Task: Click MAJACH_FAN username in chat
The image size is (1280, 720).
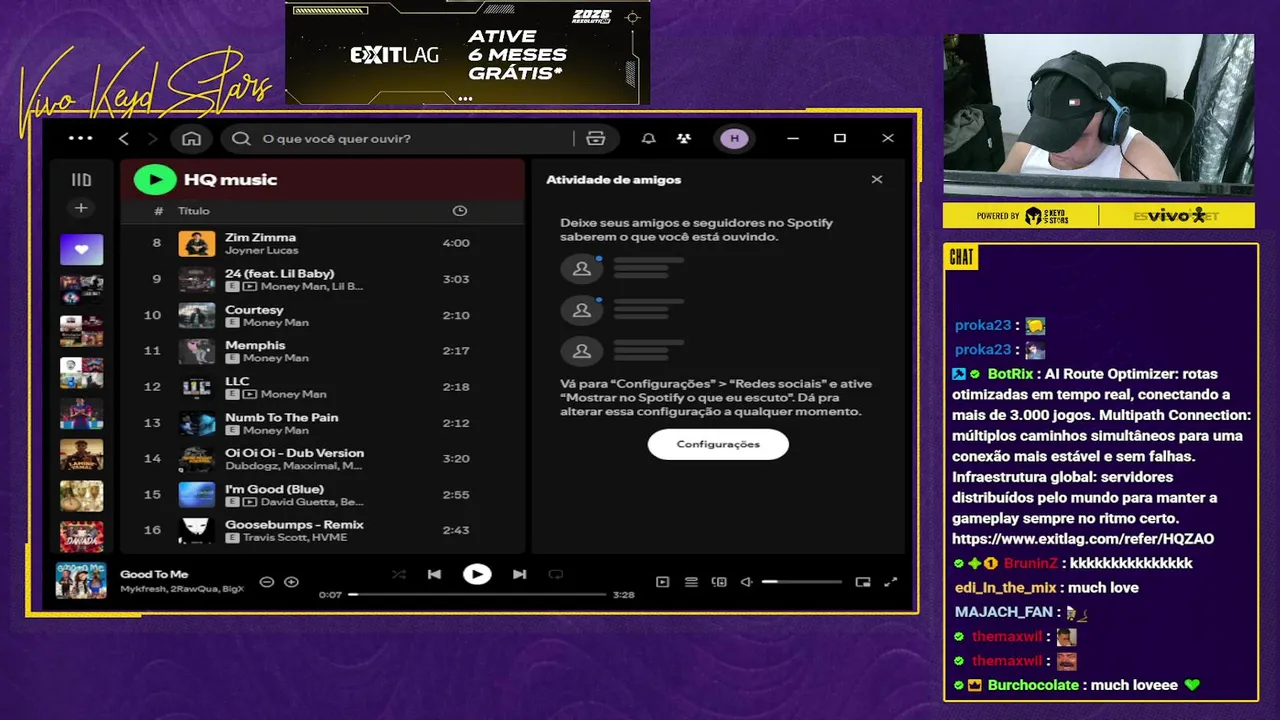Action: [x=1003, y=612]
